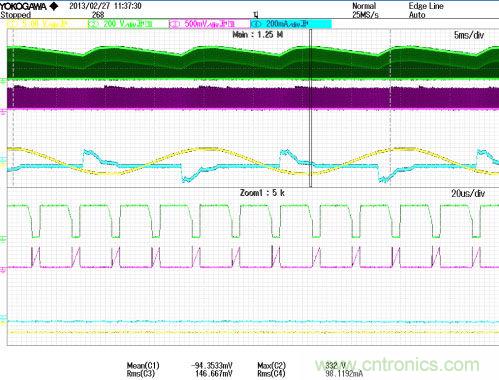Select green channel 2 200 V/div label
This screenshot has width=499, height=380.
pos(128,24)
